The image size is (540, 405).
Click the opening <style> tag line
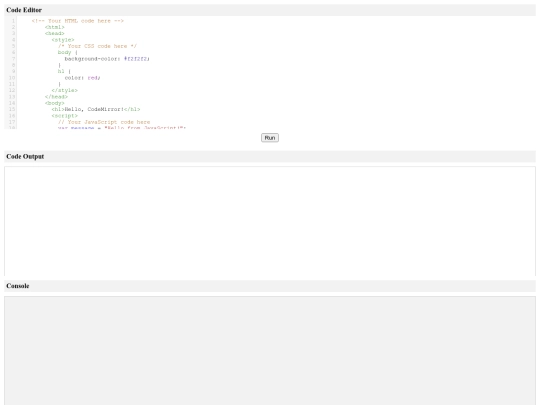(63, 40)
